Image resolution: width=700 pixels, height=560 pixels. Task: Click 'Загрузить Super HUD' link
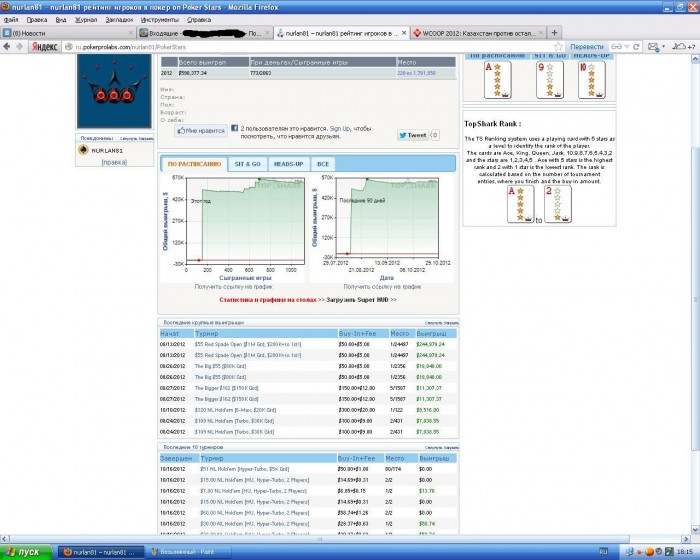click(358, 300)
